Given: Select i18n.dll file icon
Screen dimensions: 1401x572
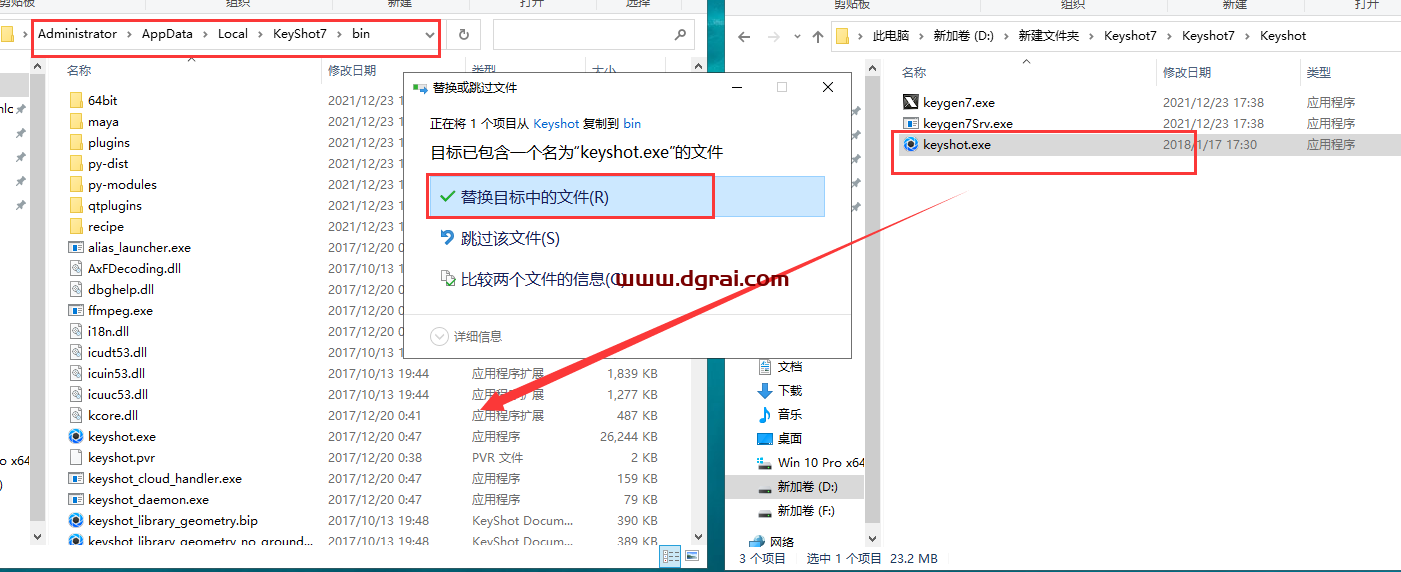Looking at the screenshot, I should (76, 331).
